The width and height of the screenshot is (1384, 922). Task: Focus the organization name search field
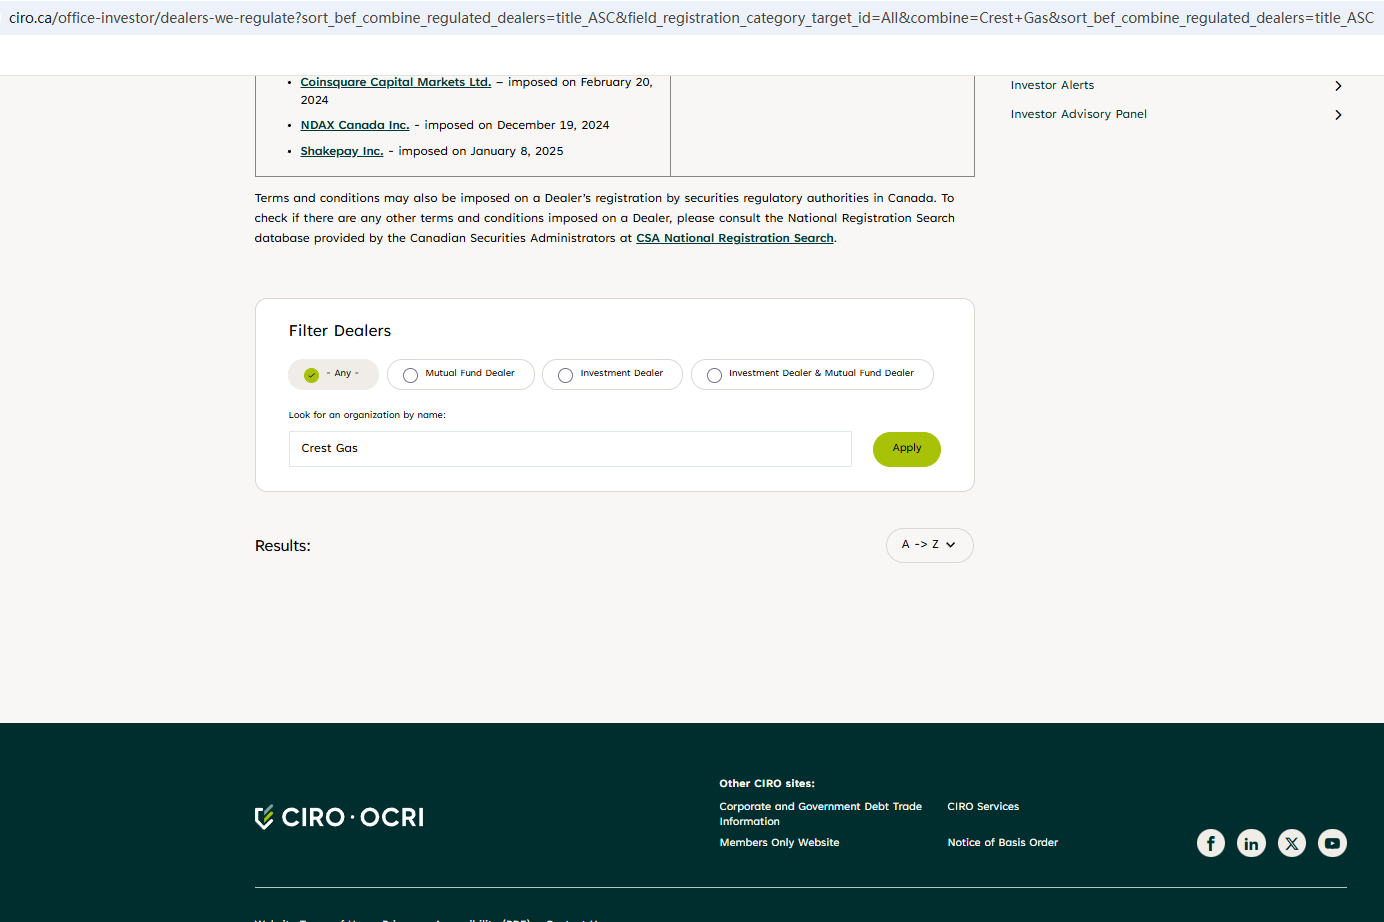click(570, 449)
